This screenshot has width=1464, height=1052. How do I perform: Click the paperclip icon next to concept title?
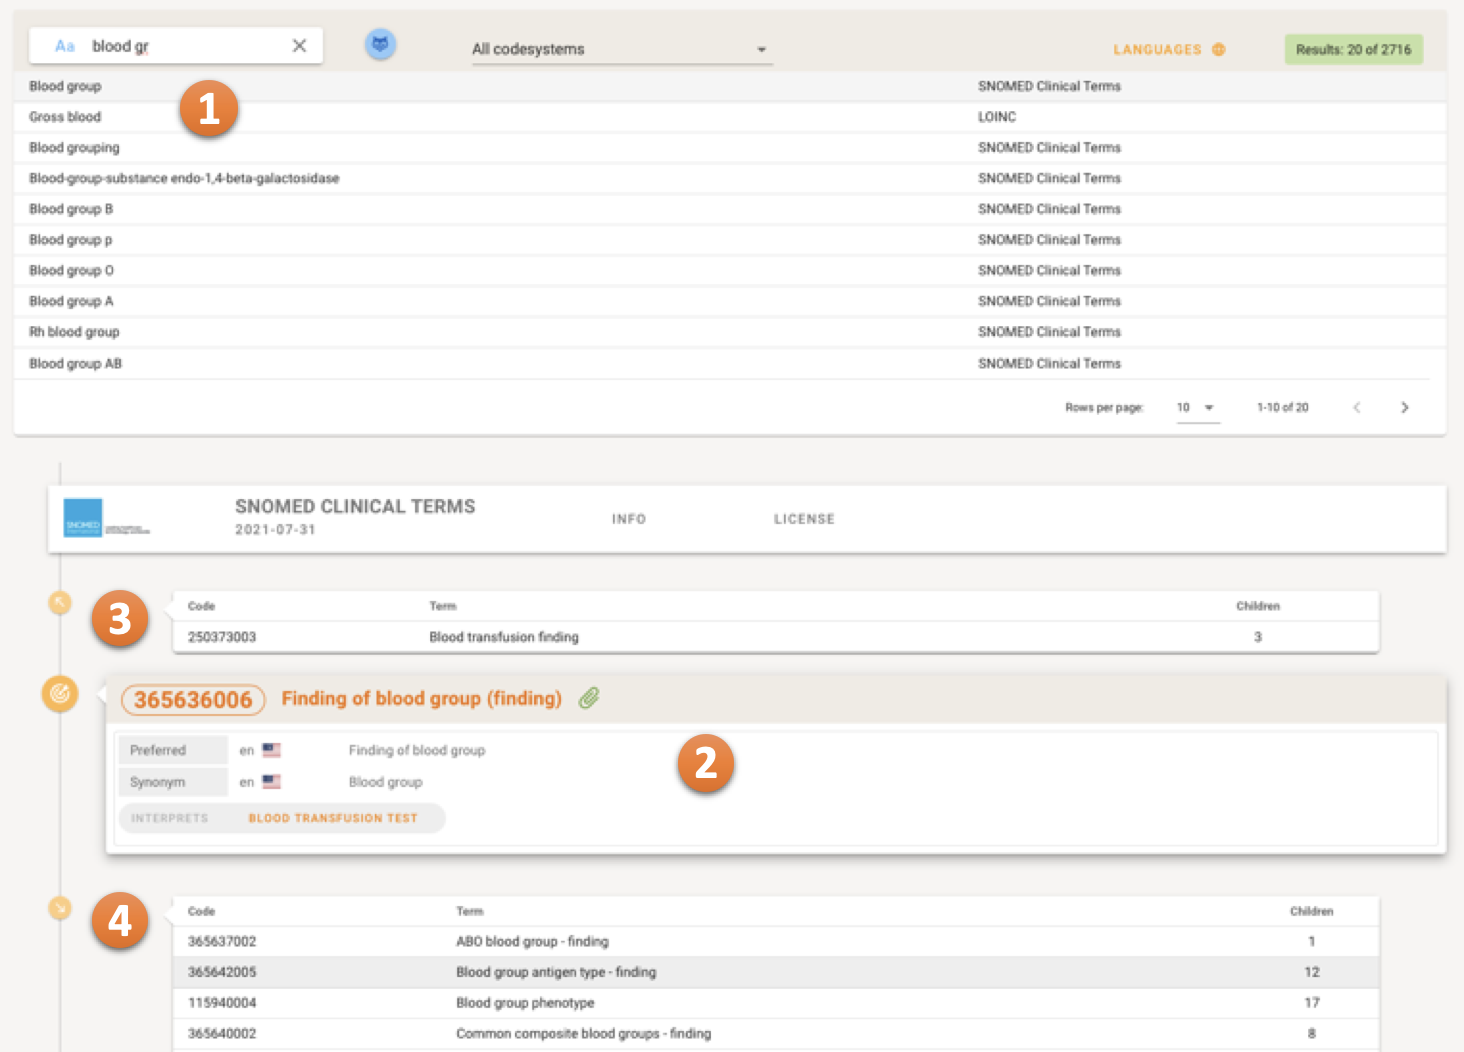click(x=589, y=698)
